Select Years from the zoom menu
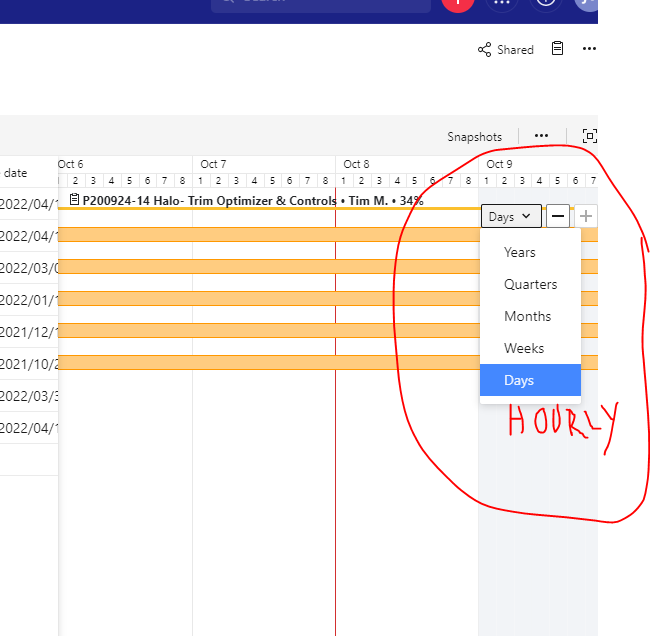Viewport: 650px width, 636px height. click(x=520, y=252)
